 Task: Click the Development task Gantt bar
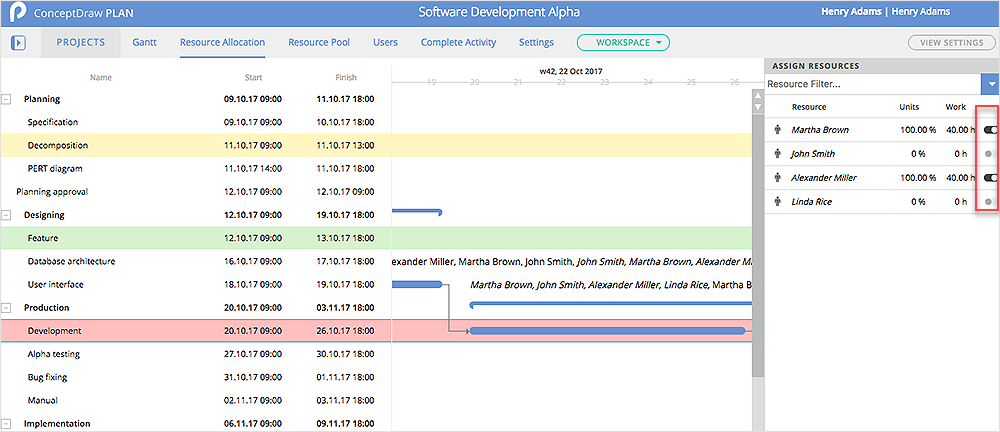[607, 331]
